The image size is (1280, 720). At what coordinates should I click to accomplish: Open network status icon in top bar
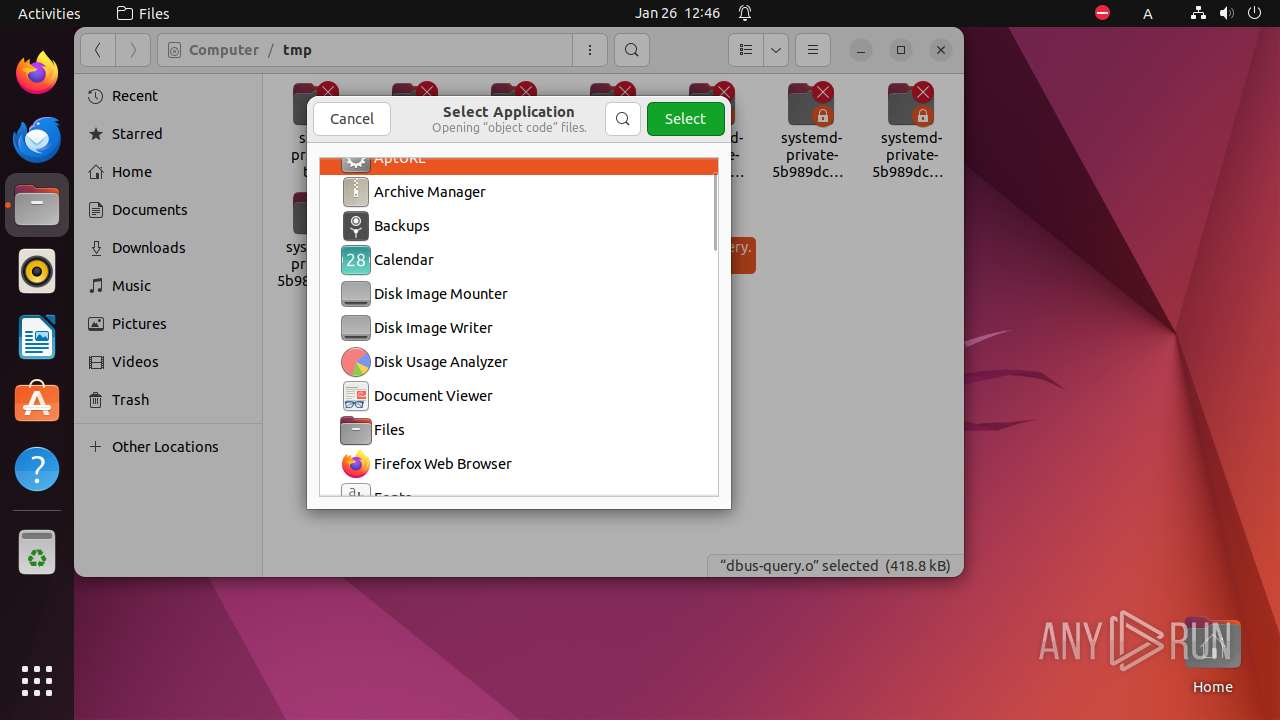1198,13
